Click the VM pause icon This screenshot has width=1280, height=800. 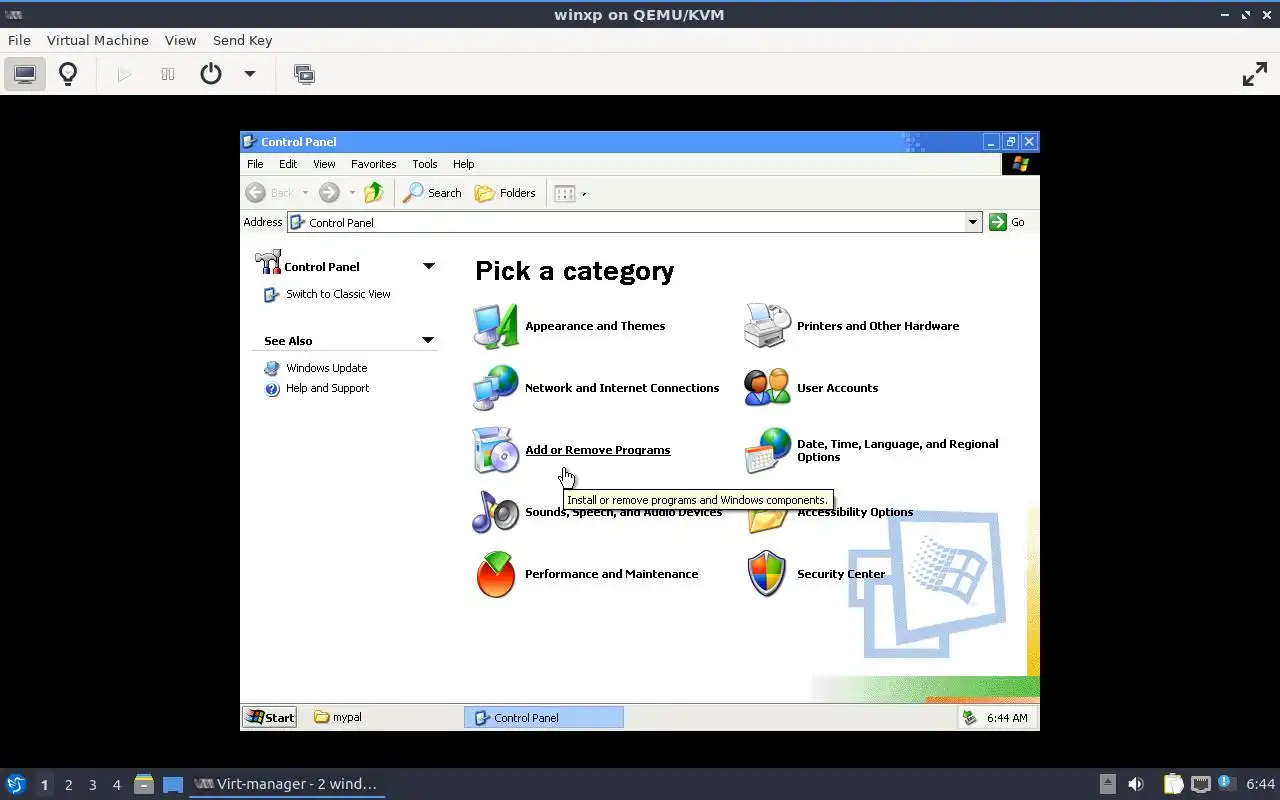(x=168, y=74)
